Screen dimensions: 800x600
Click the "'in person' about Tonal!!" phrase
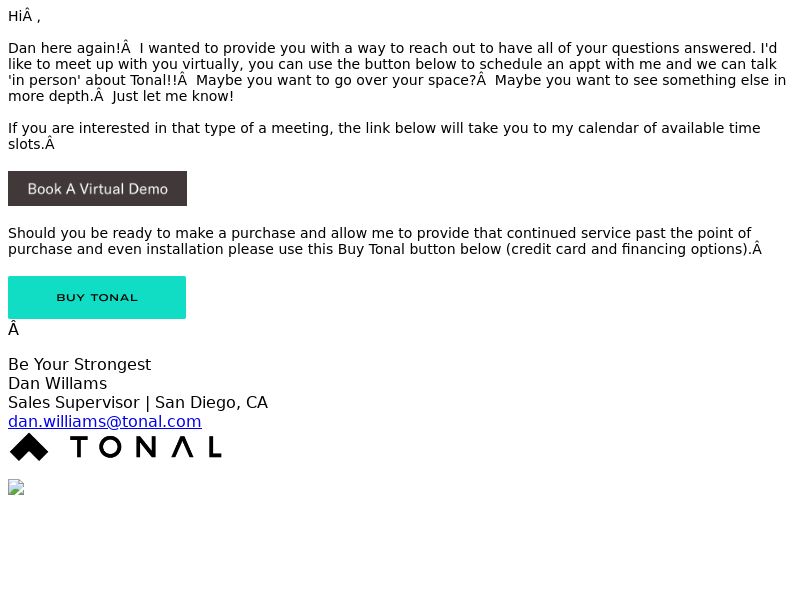(x=93, y=80)
